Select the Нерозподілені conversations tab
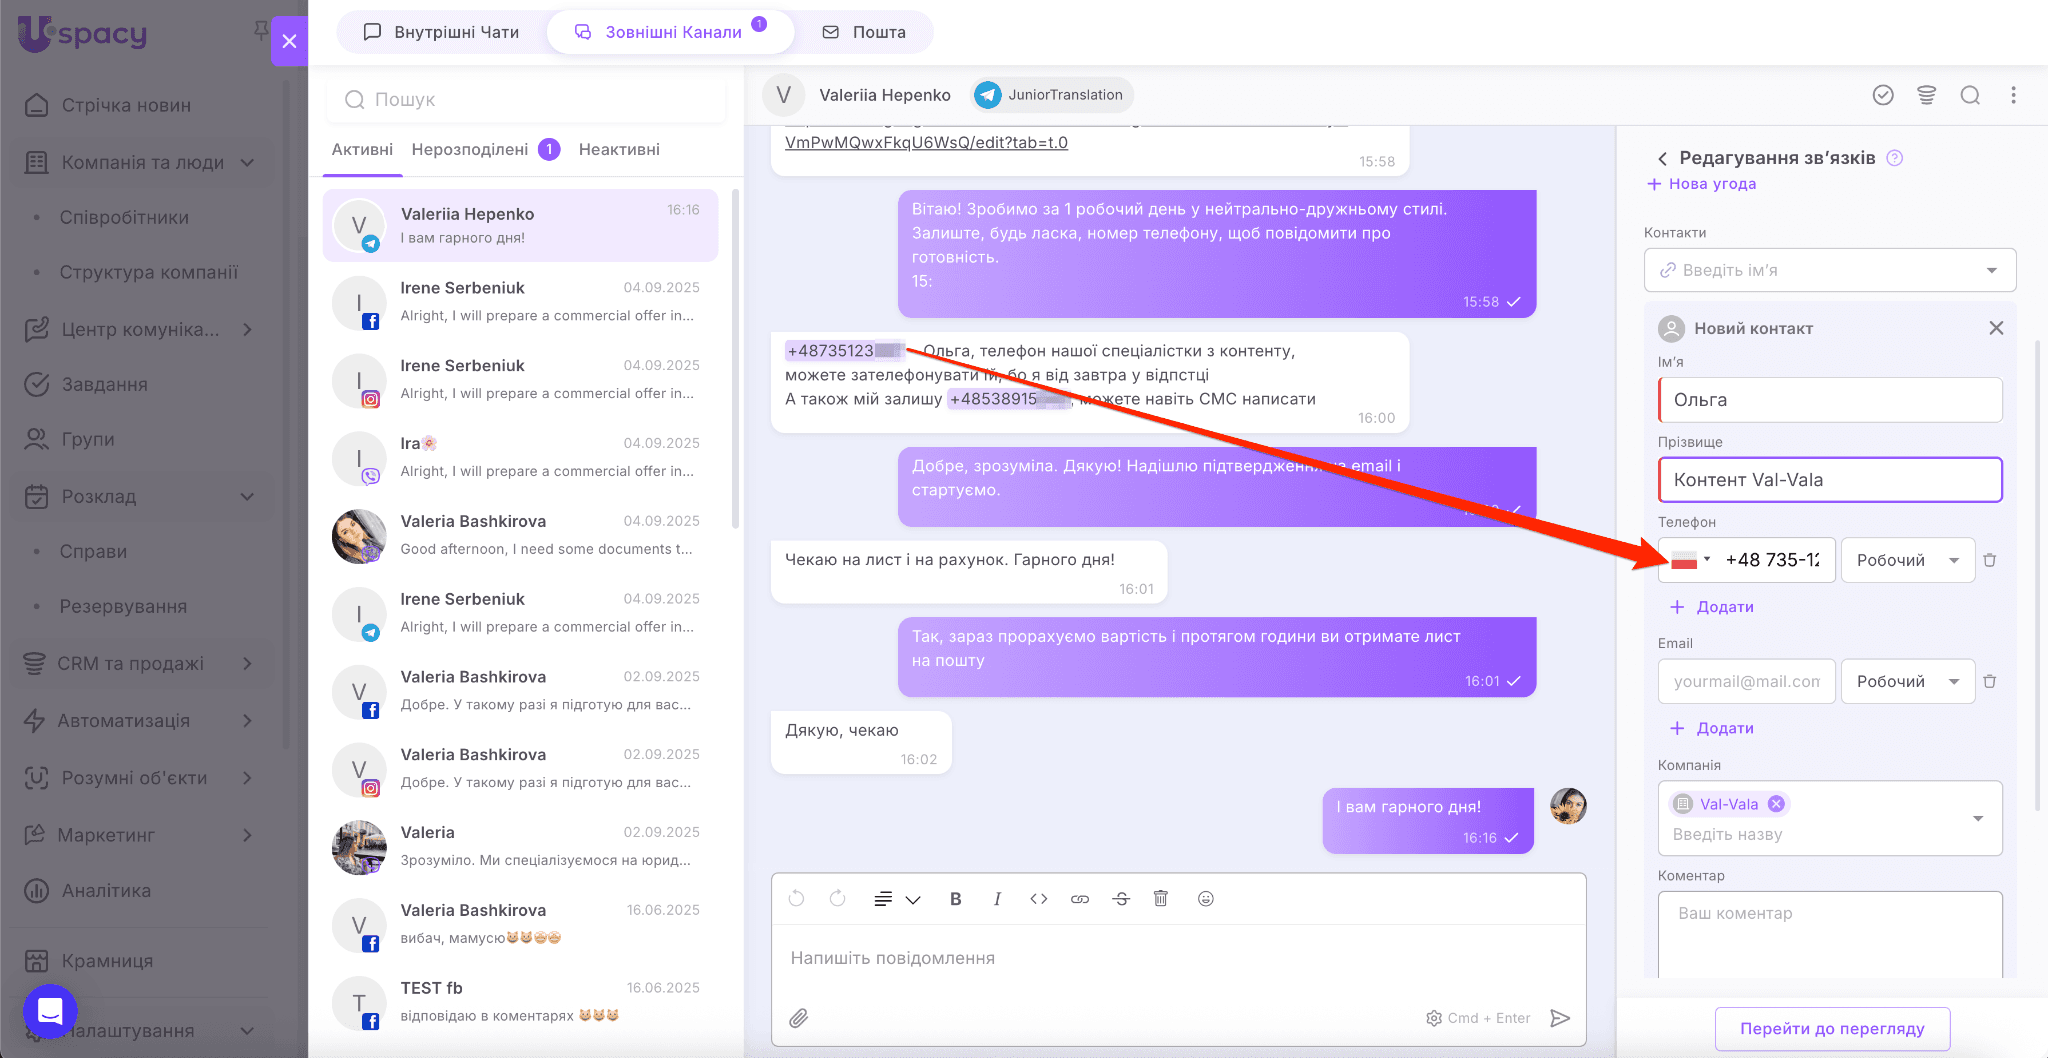This screenshot has height=1058, width=2048. click(485, 149)
